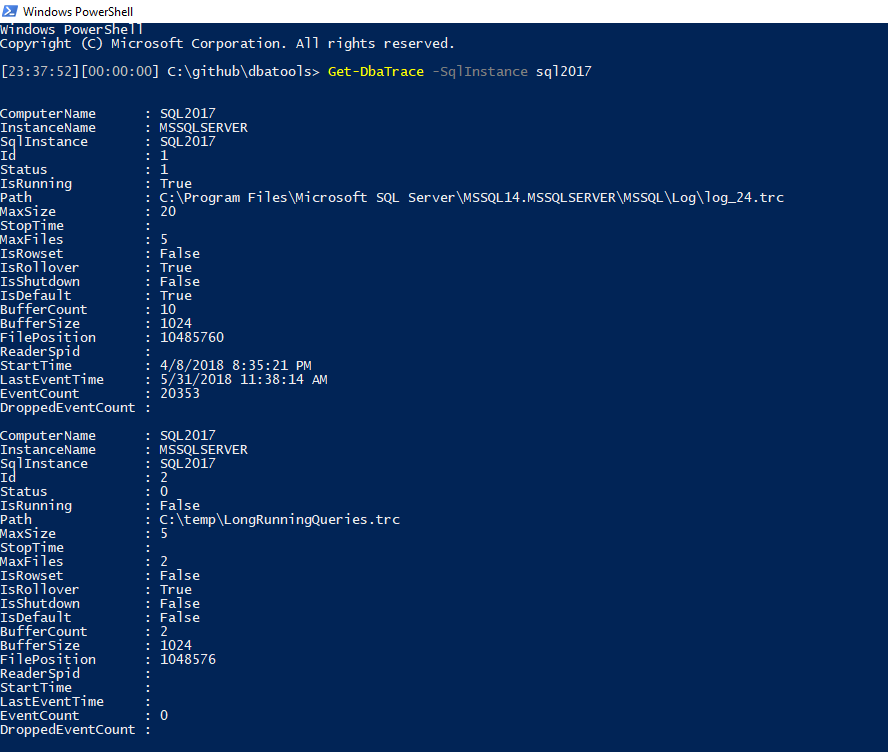Click the PowerShell icon in the title bar
Screen dimensions: 888x752
pos(11,11)
